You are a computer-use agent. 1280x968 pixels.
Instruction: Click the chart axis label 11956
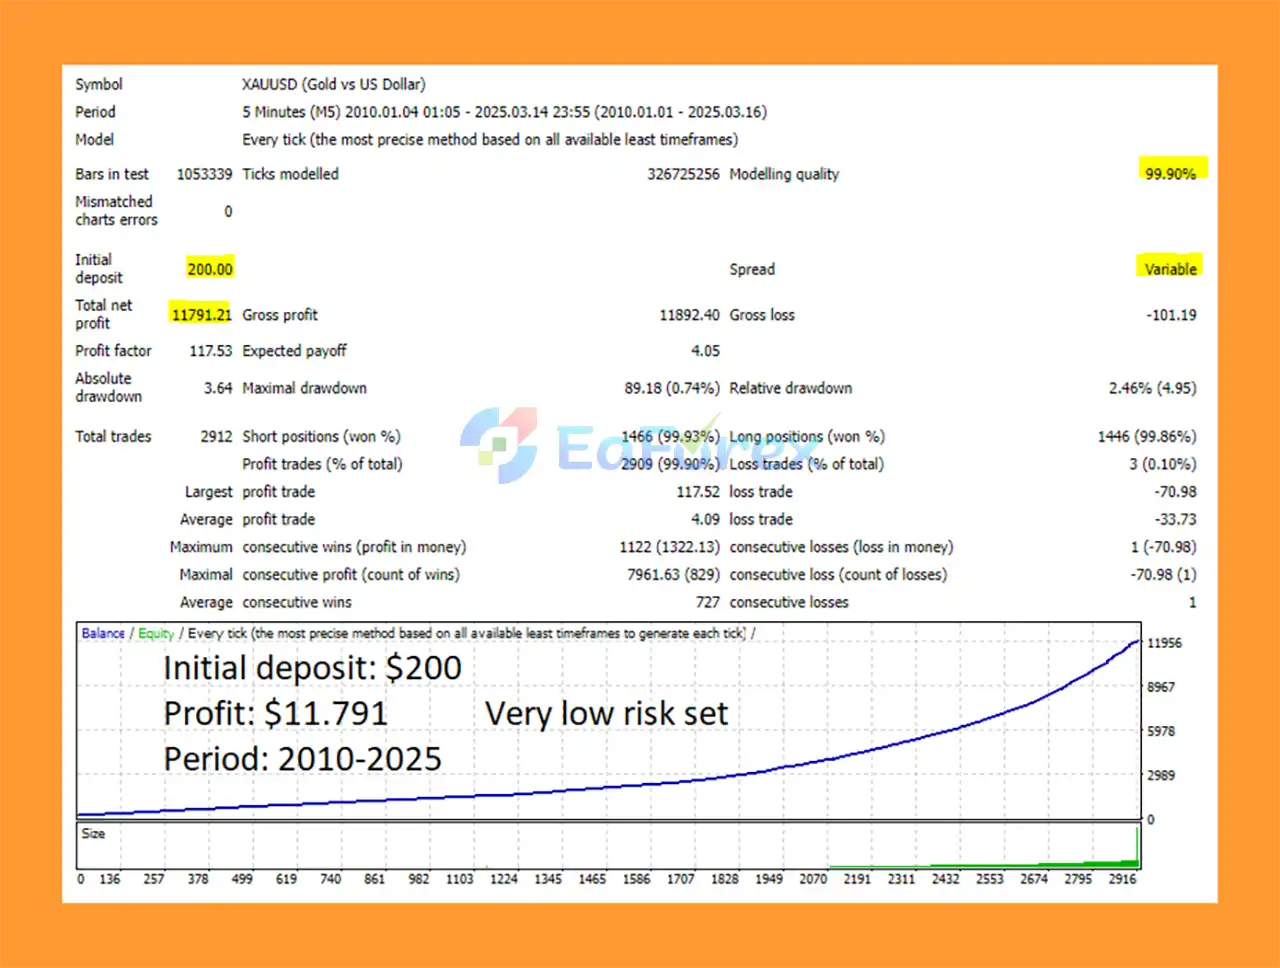click(1164, 643)
